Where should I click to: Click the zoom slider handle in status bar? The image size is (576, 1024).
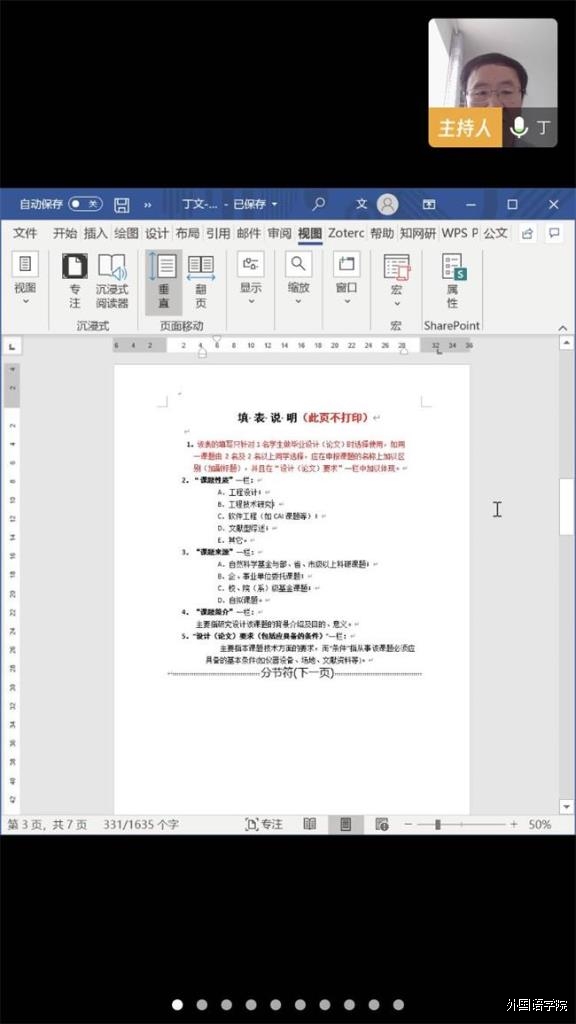[438, 825]
